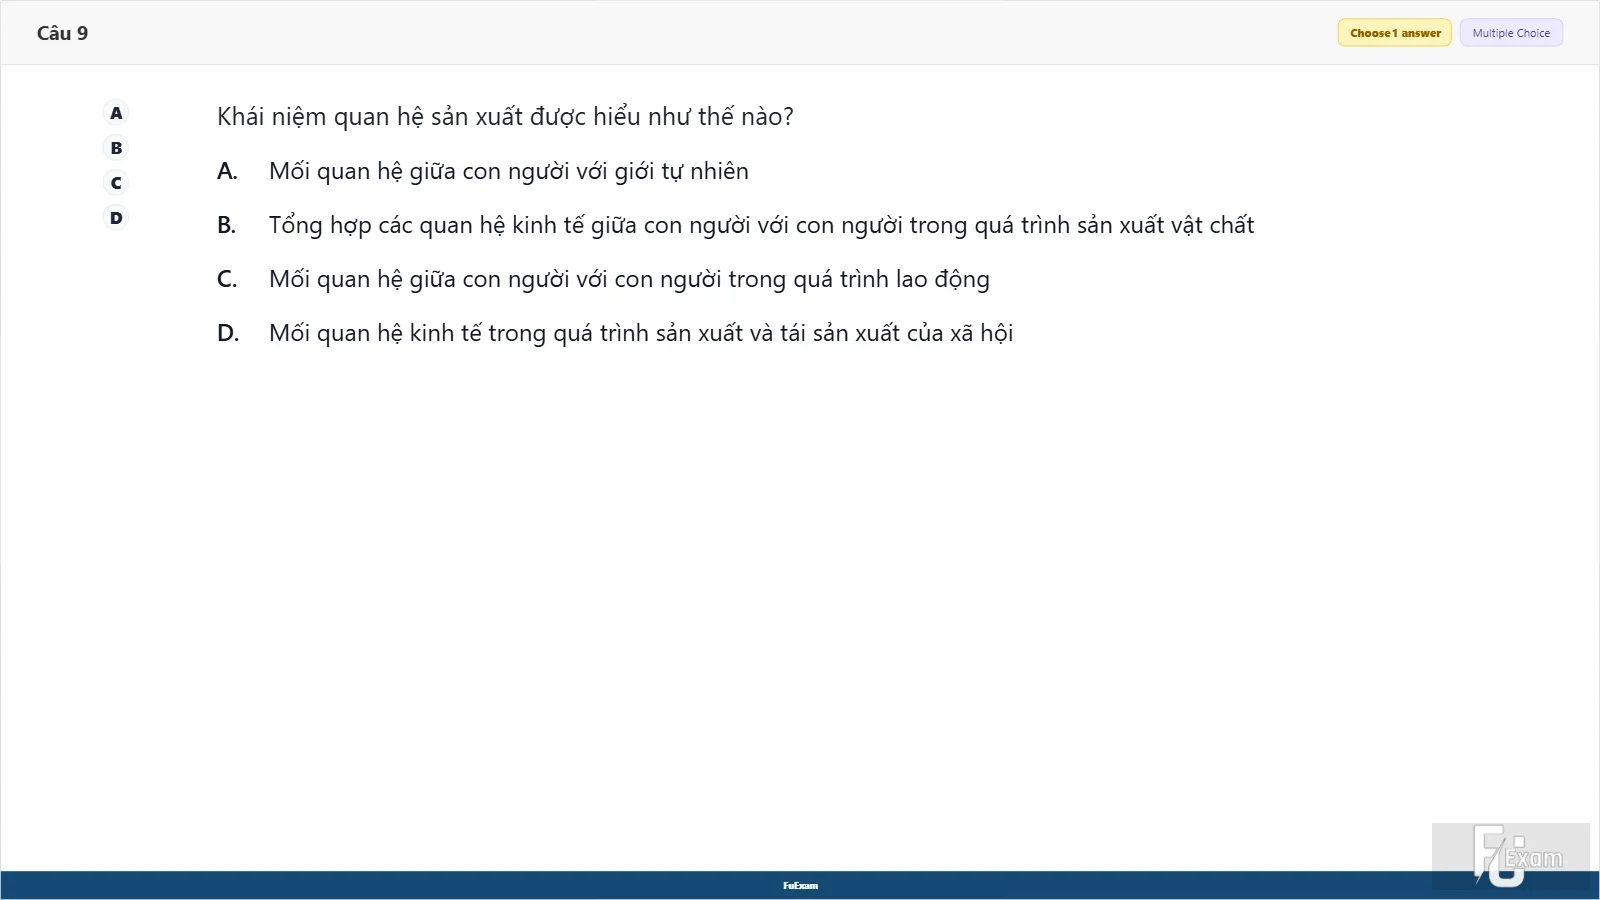Click option B text 'Tổng hợp các quan hệ kinh tế'

(x=427, y=225)
